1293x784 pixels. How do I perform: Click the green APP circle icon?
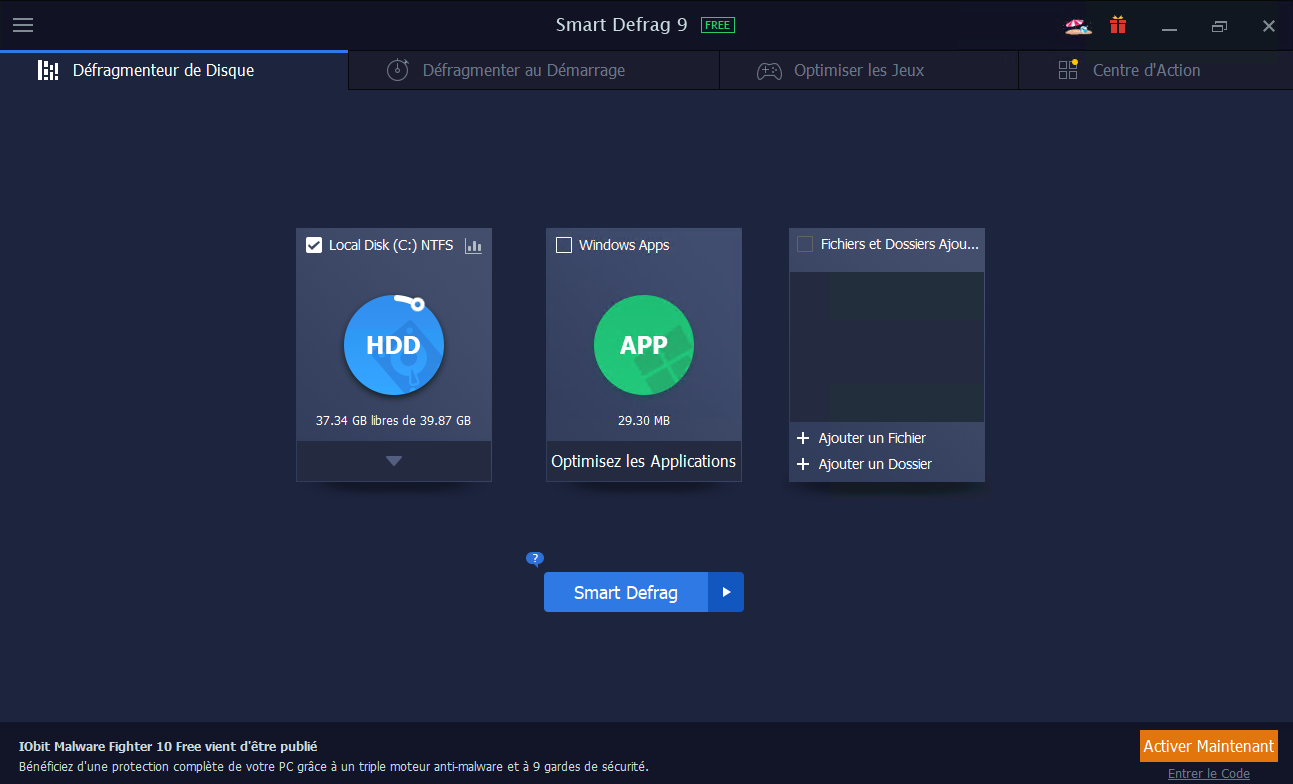[x=644, y=345]
